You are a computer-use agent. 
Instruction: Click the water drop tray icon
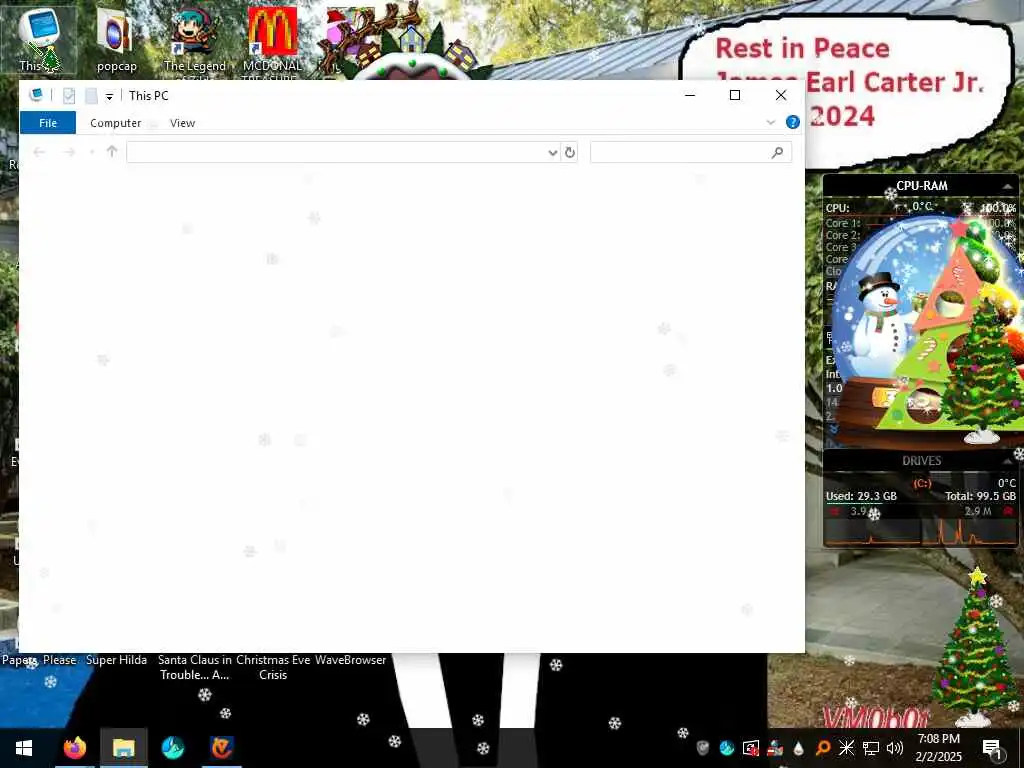coord(799,748)
